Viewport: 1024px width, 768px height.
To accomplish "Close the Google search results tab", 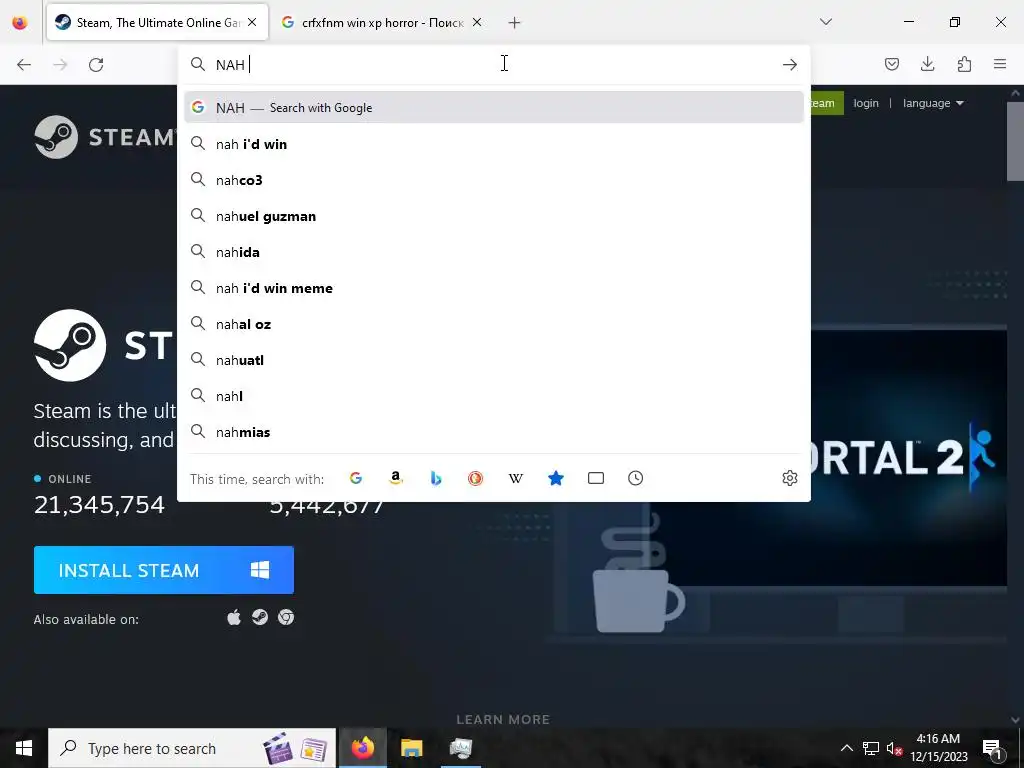I will tap(477, 22).
